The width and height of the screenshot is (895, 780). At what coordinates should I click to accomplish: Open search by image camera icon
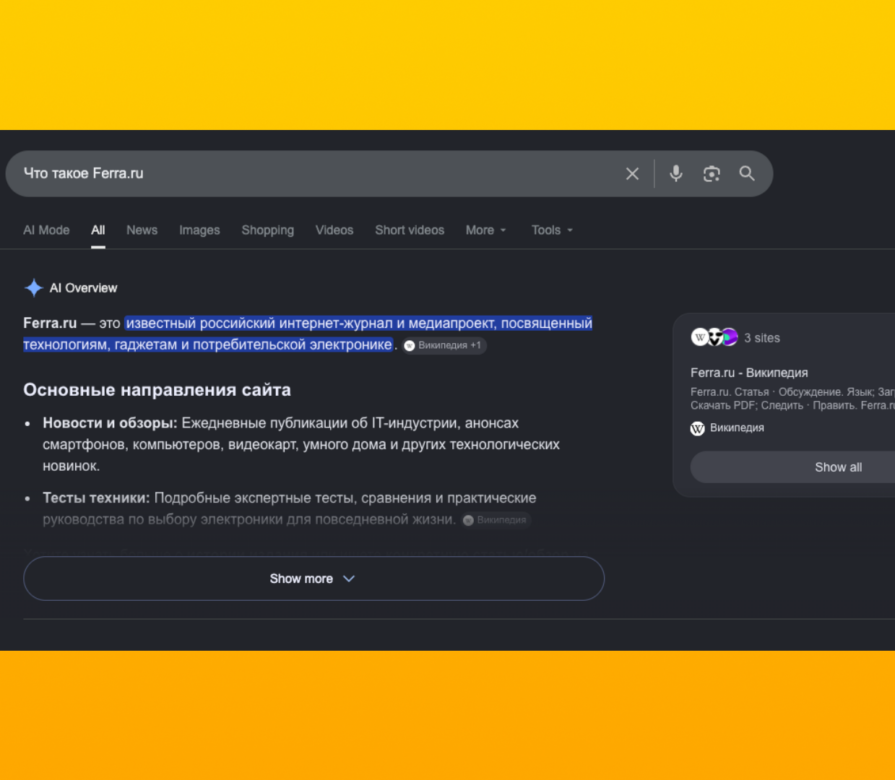[711, 174]
